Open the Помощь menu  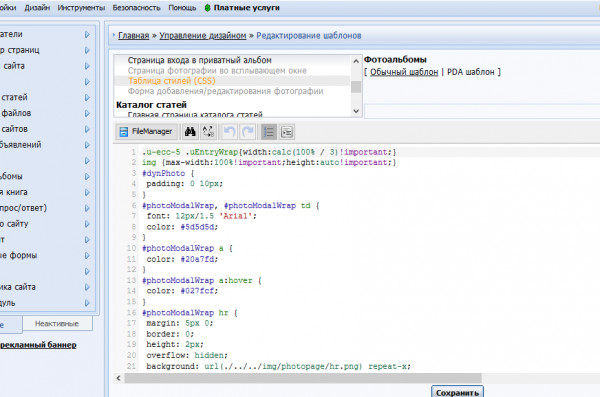pyautogui.click(x=182, y=8)
